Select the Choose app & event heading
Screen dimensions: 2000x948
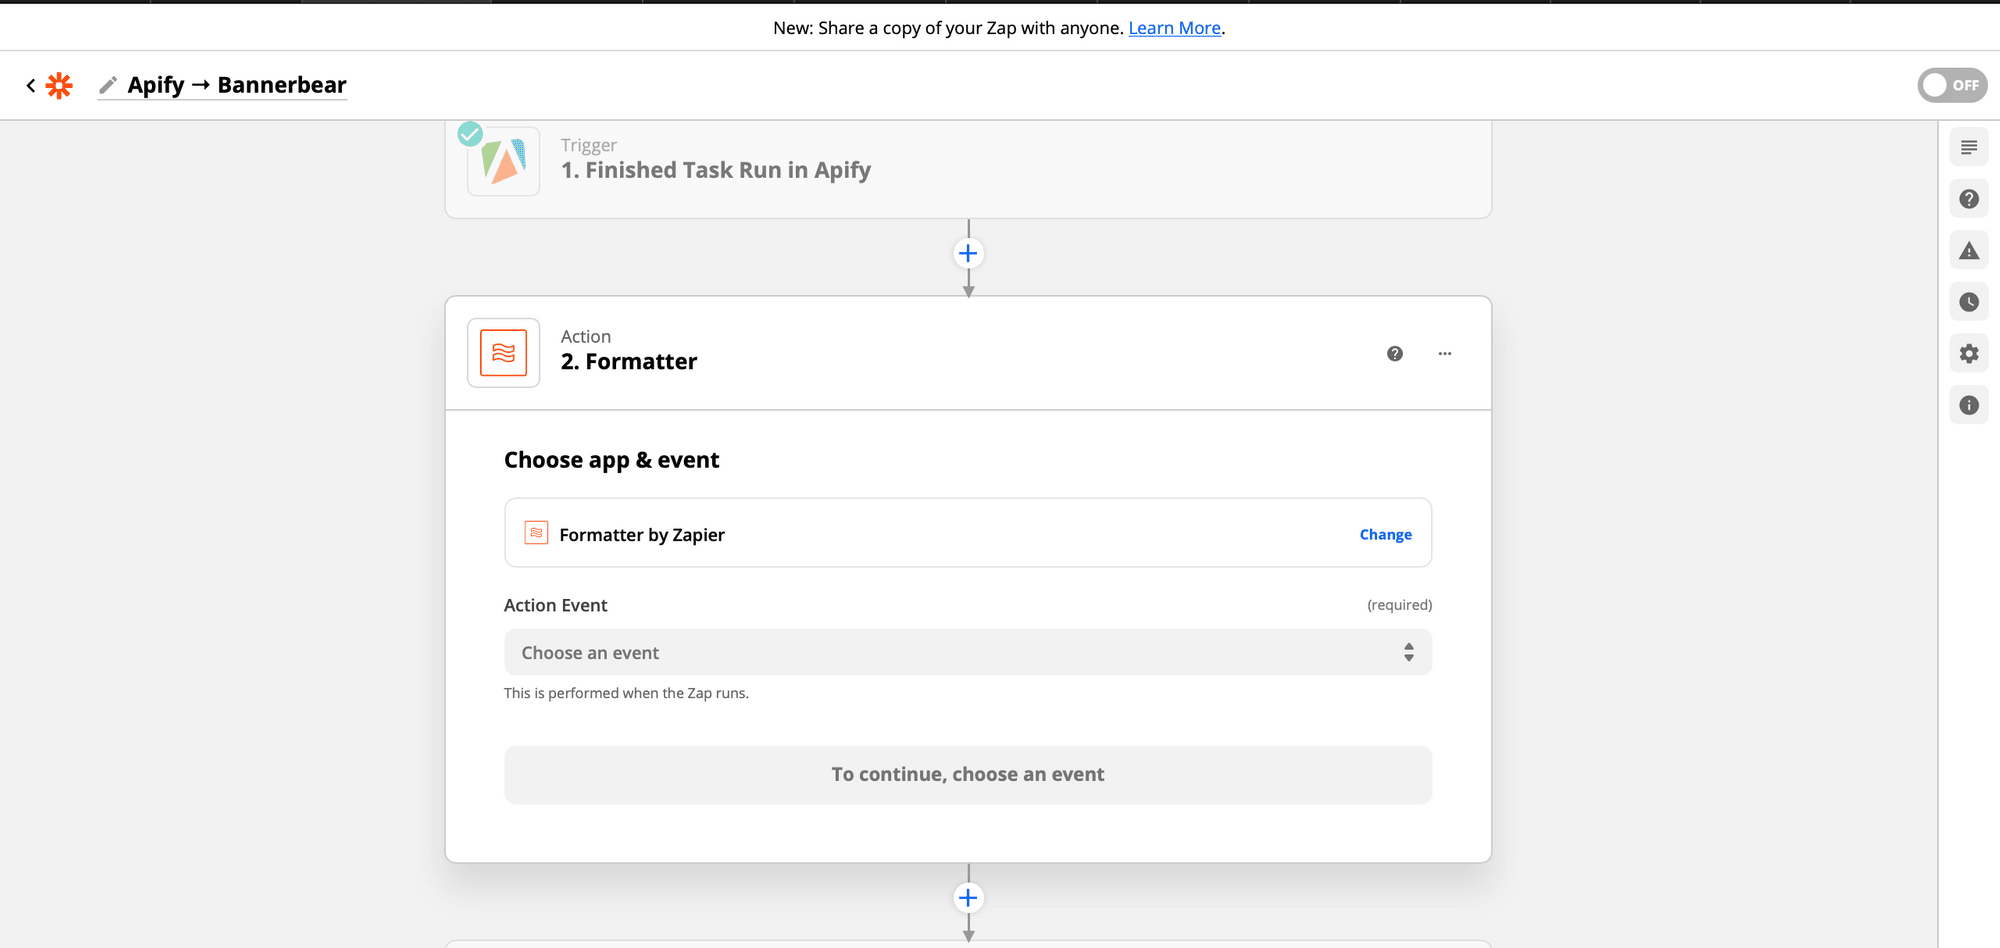coord(611,460)
